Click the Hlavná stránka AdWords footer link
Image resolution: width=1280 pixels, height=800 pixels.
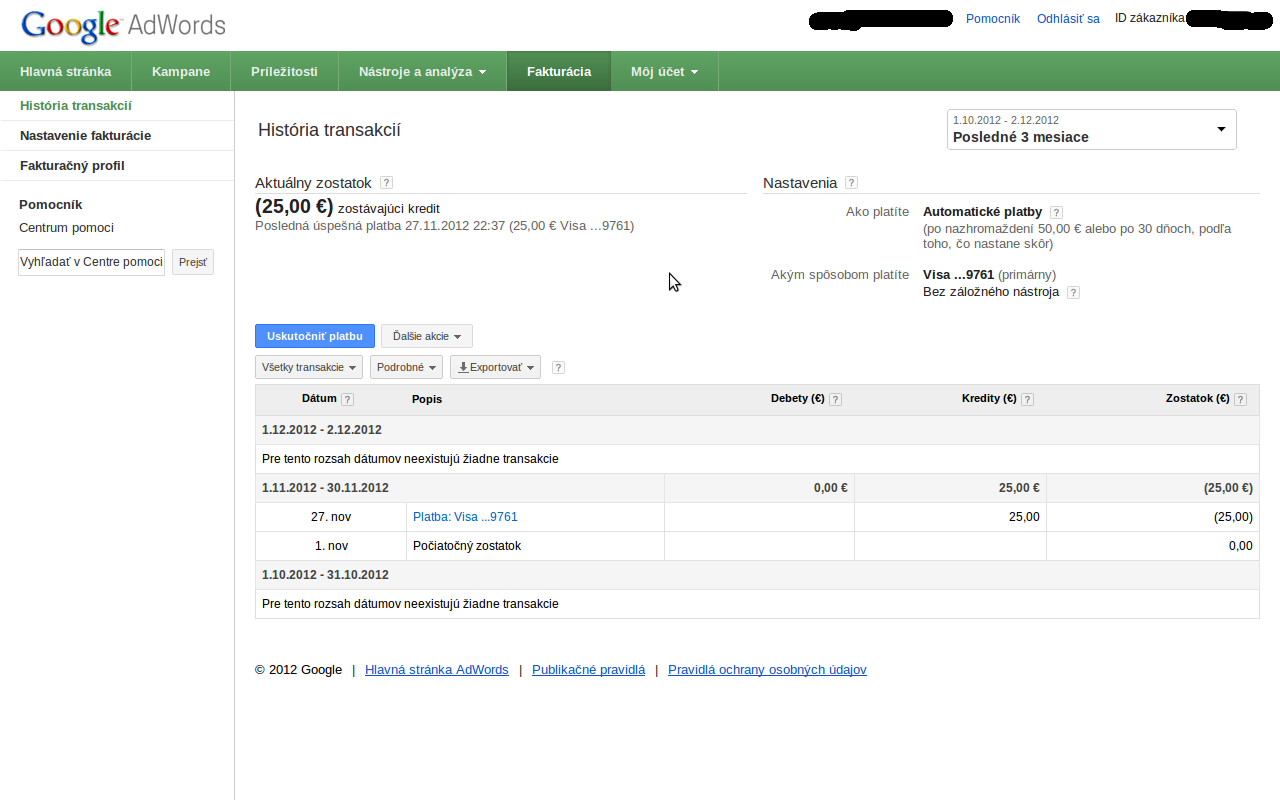437,670
